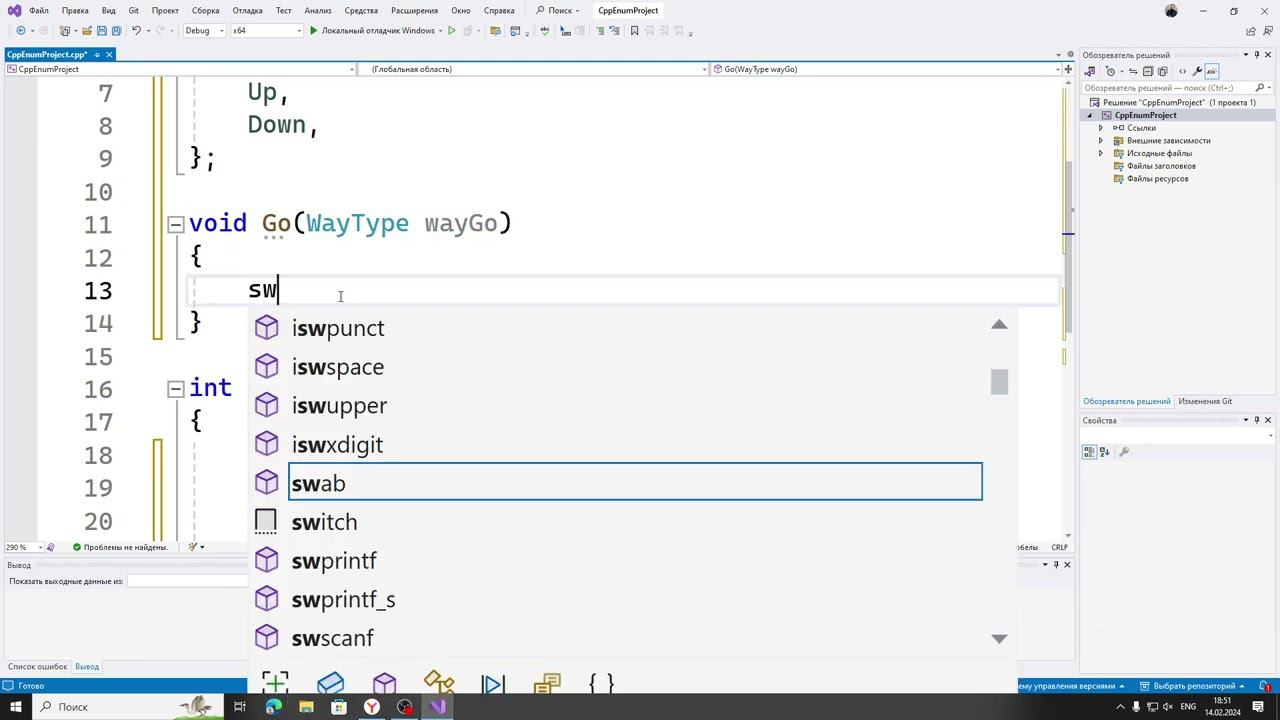Click the pending changes filter clock icon
This screenshot has width=1280, height=720.
pyautogui.click(x=1110, y=71)
